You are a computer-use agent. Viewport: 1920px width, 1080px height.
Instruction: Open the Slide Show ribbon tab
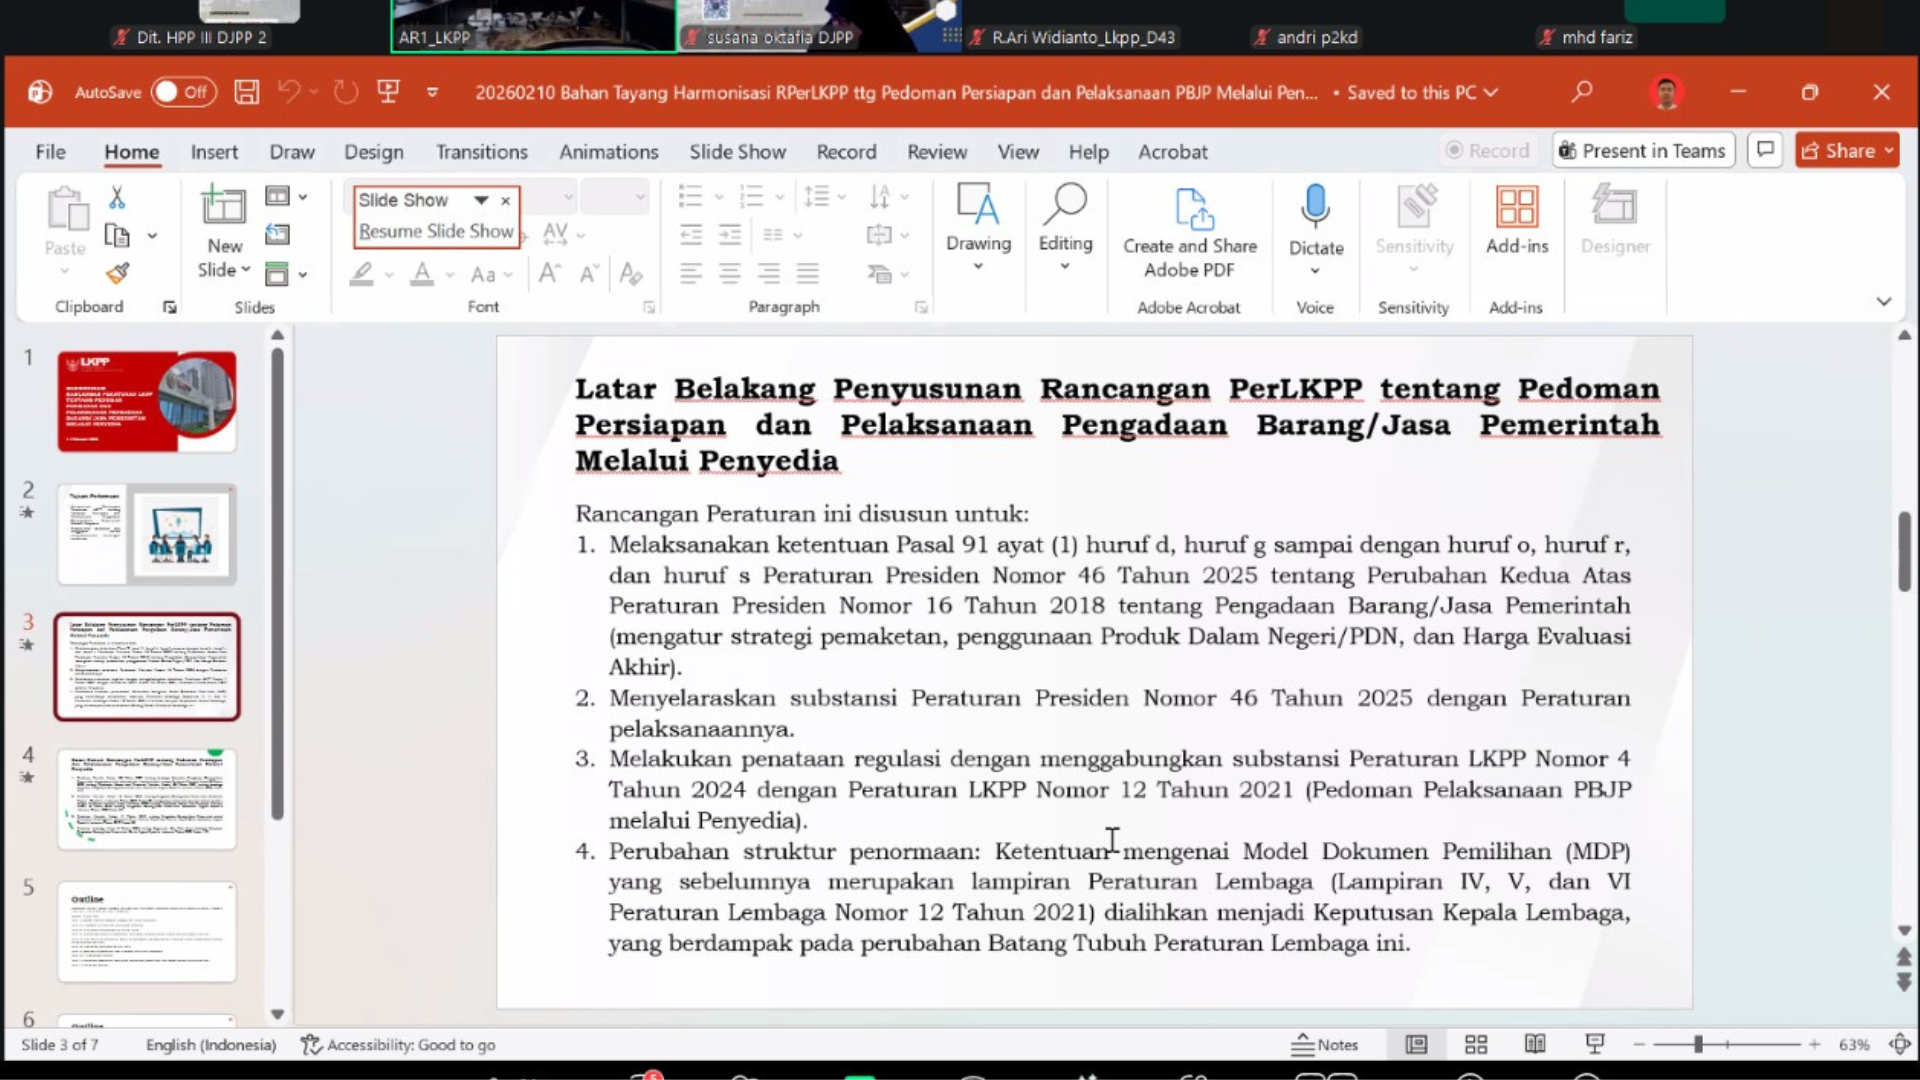(x=737, y=152)
